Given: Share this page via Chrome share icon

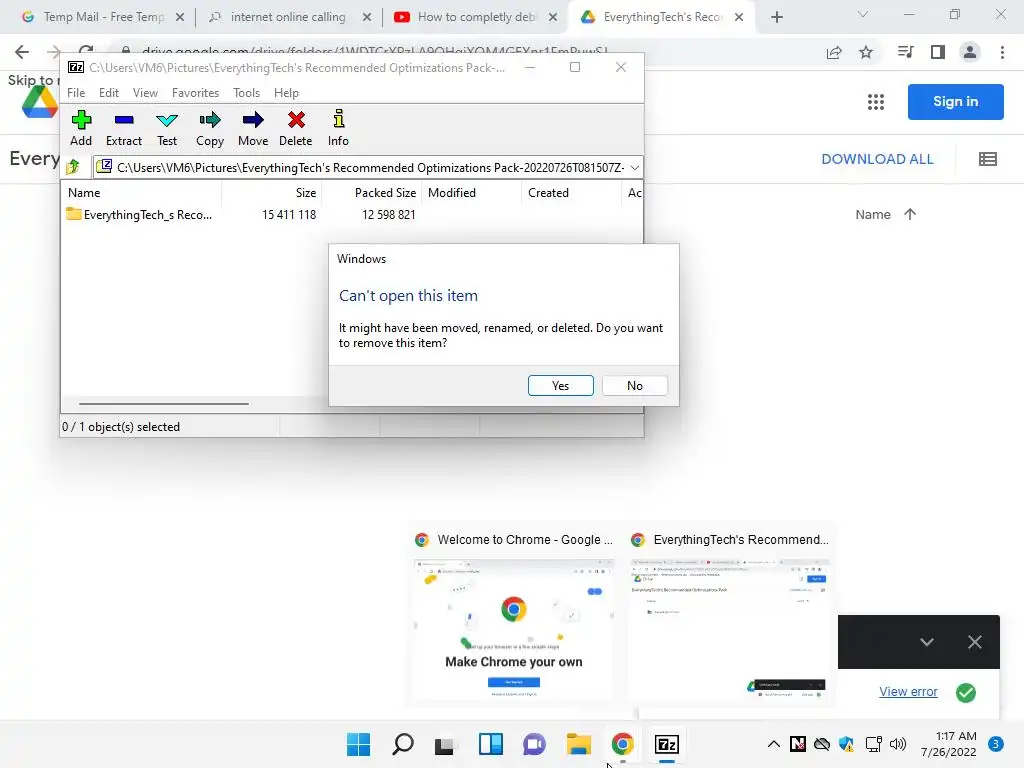Looking at the screenshot, I should 834,52.
